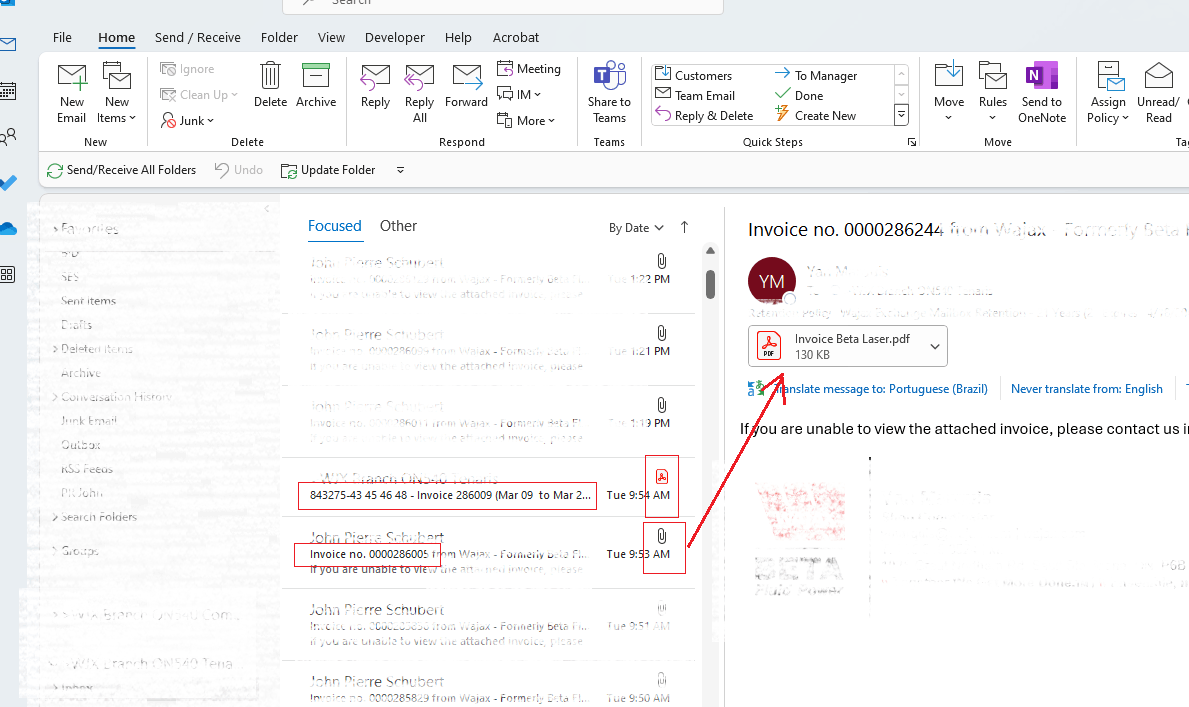This screenshot has width=1189, height=707.
Task: Open People from the navigation bar
Action: [8, 137]
